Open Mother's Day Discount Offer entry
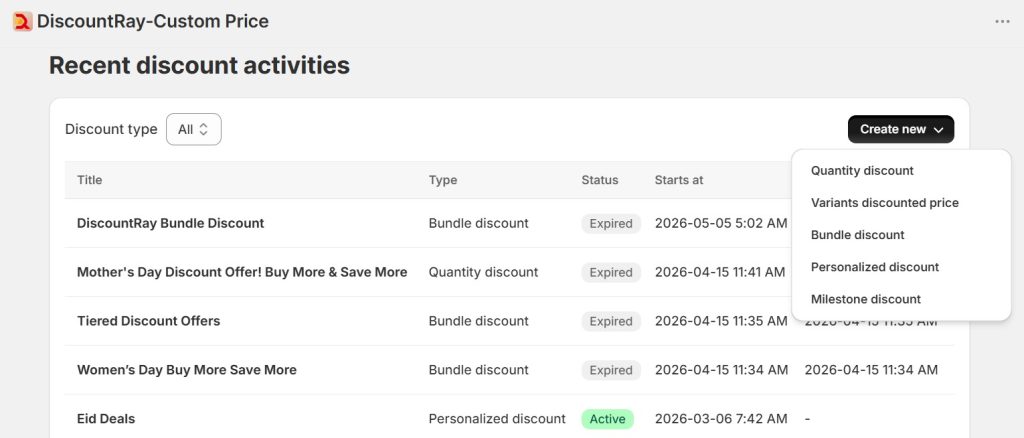 point(242,272)
